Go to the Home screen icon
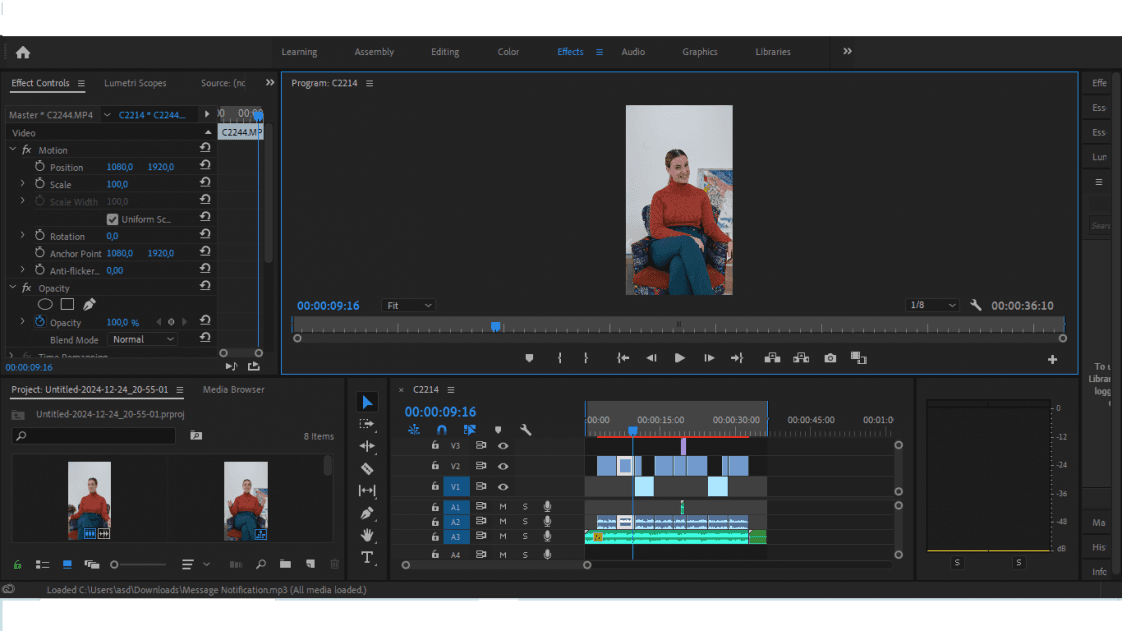 (23, 52)
